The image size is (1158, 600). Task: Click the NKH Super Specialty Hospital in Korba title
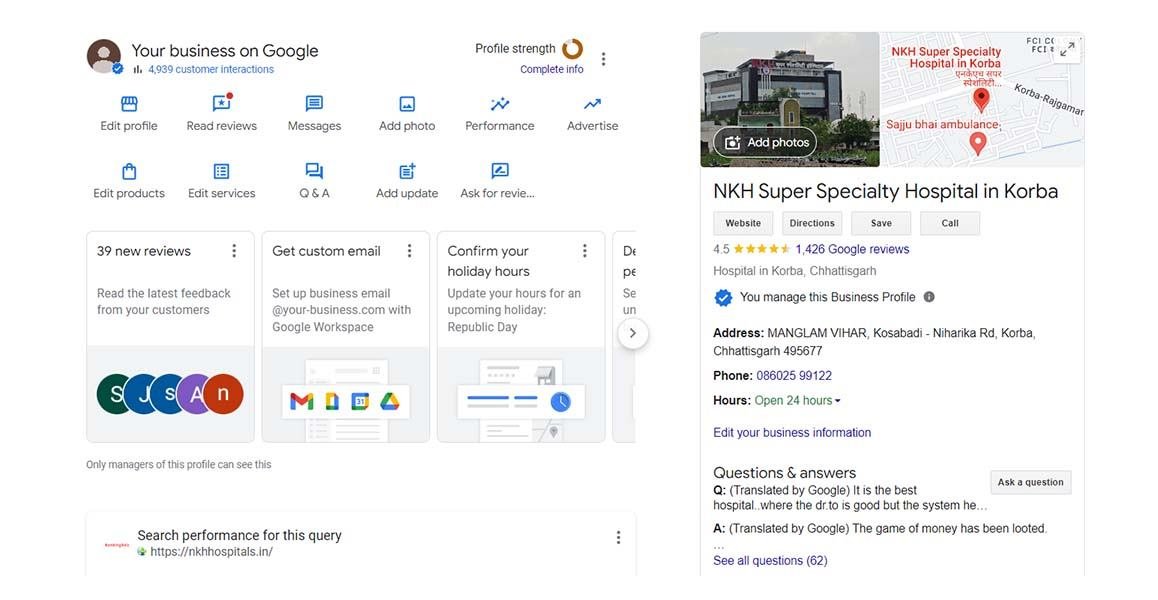pyautogui.click(x=885, y=191)
